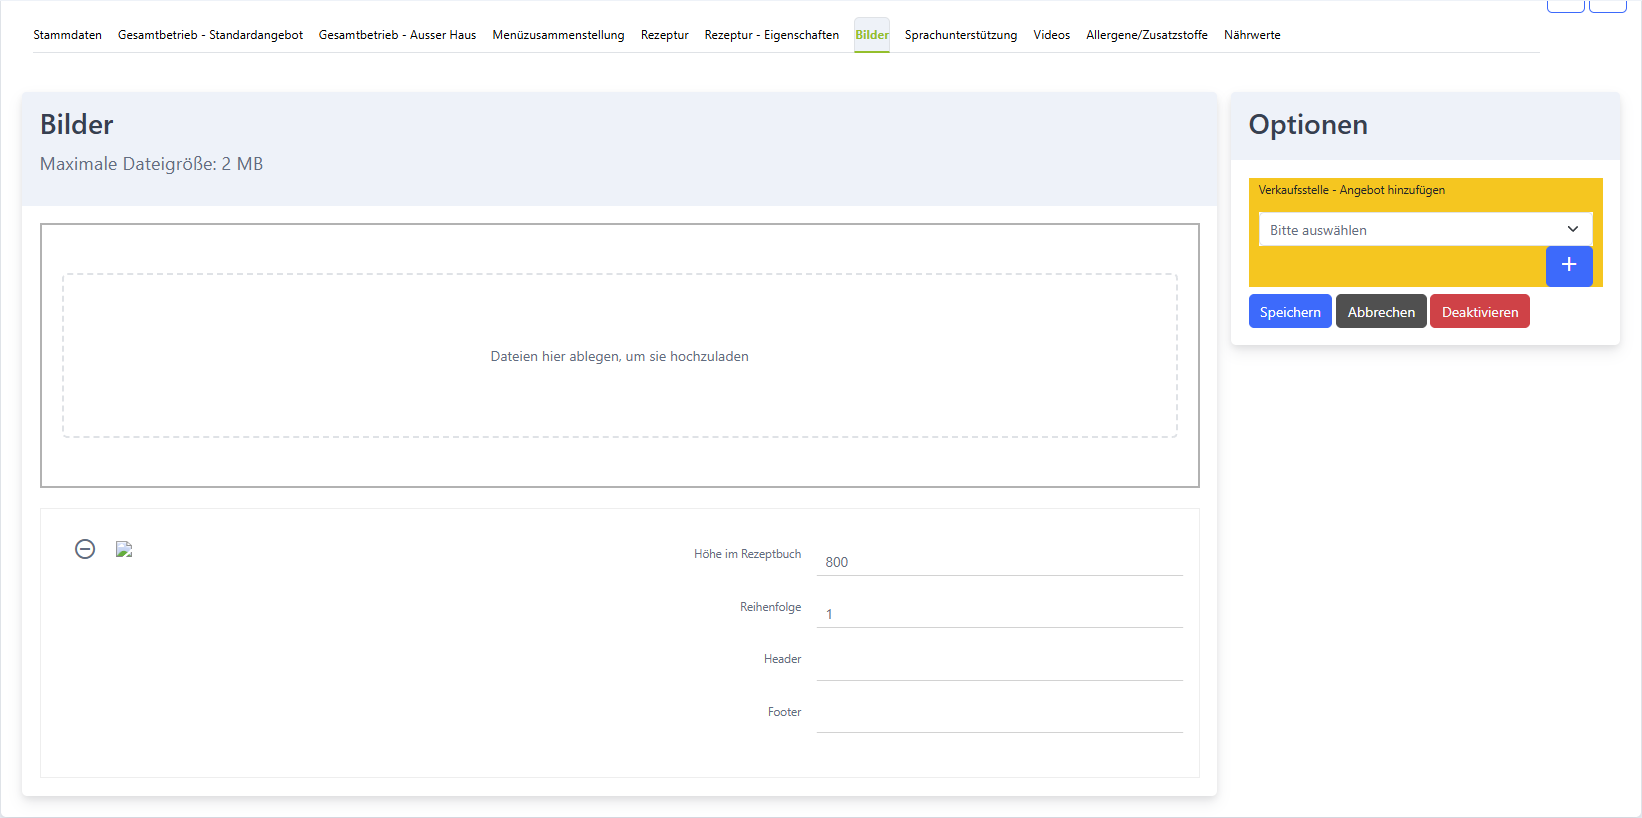1642x818 pixels.
Task: Click into the Footer input field
Action: click(x=1000, y=718)
